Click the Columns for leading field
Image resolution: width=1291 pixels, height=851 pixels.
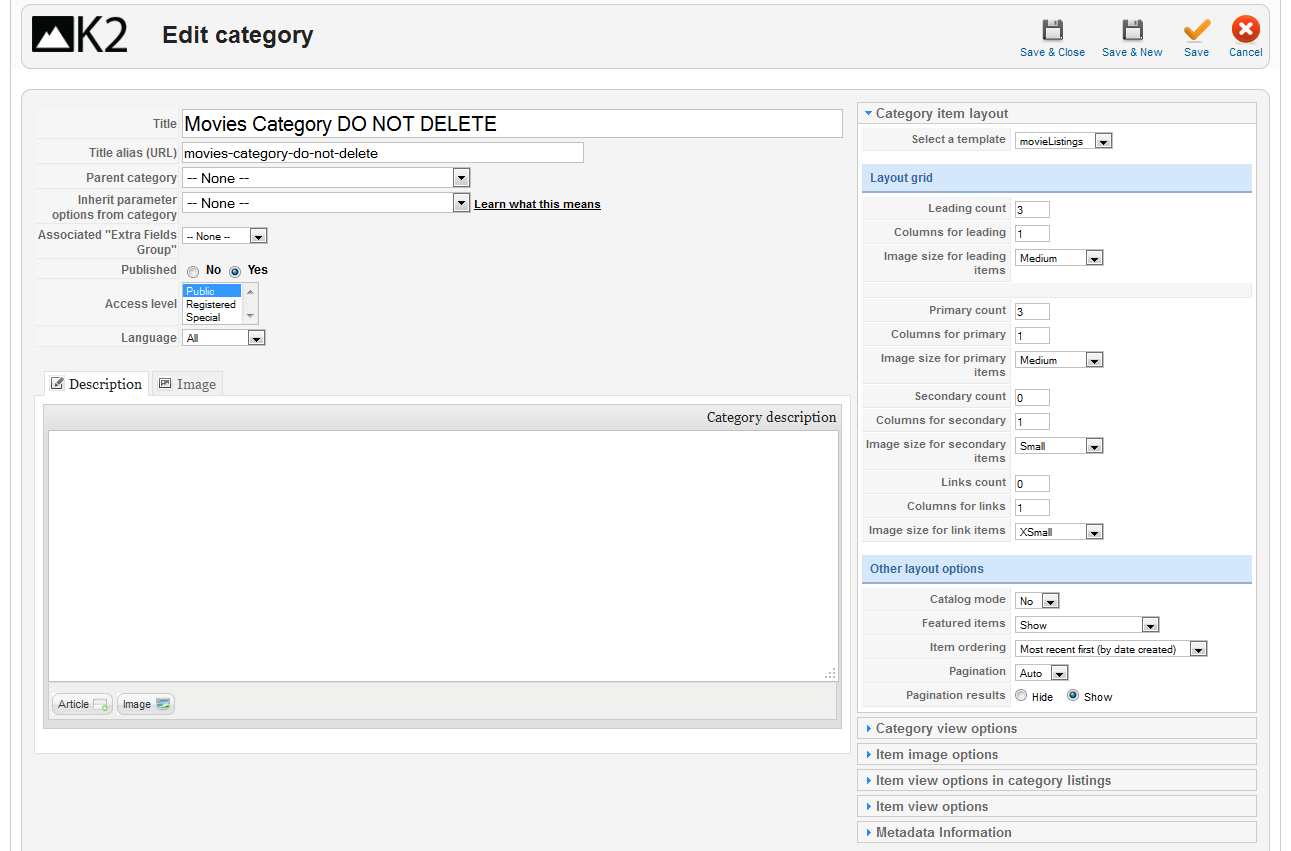click(1032, 234)
